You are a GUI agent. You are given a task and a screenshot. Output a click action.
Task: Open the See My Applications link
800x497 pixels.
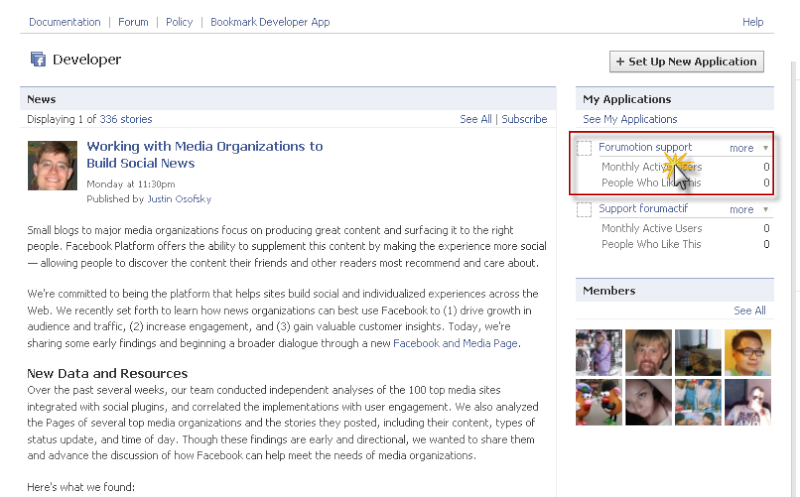coord(630,119)
